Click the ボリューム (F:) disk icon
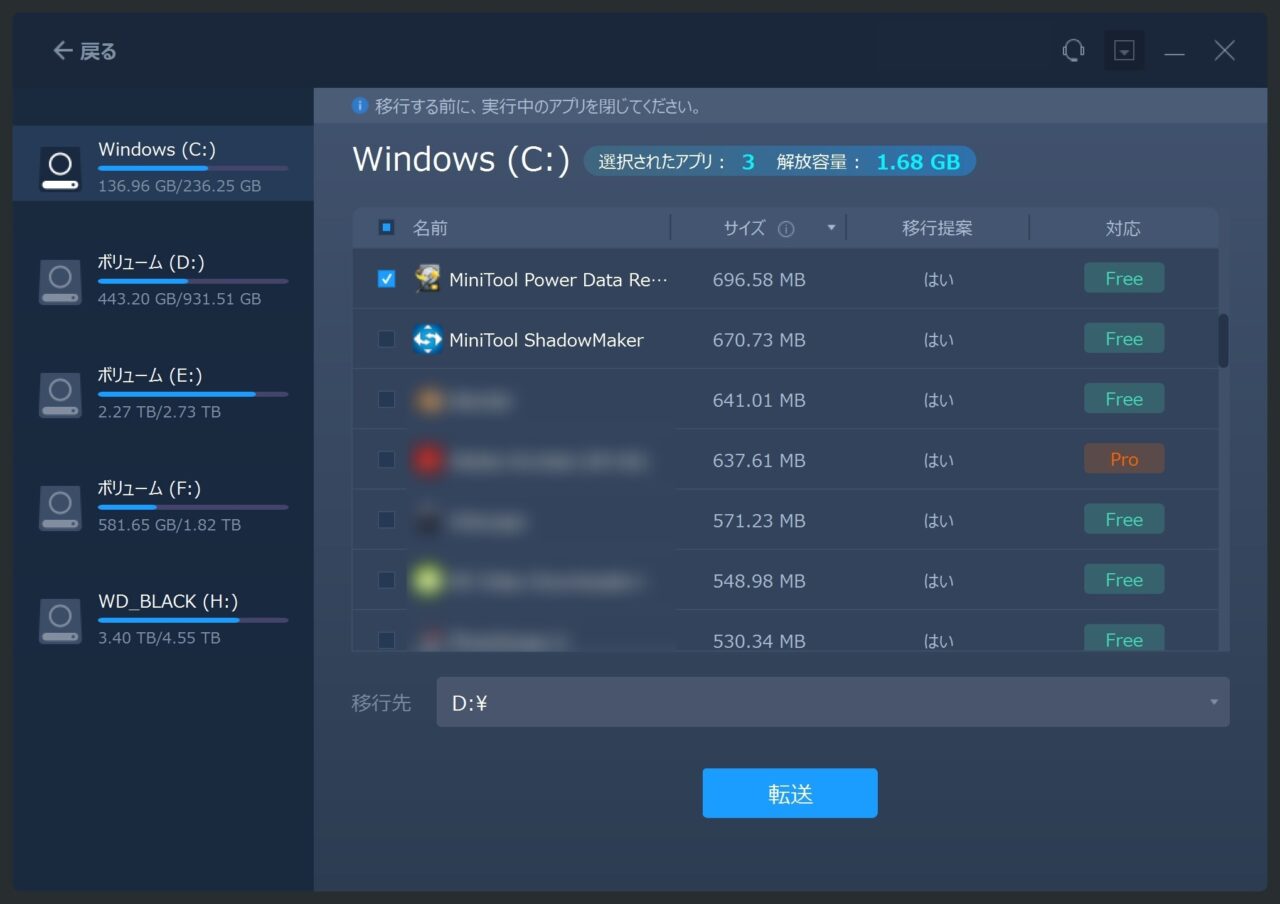This screenshot has width=1280, height=904. coord(60,507)
